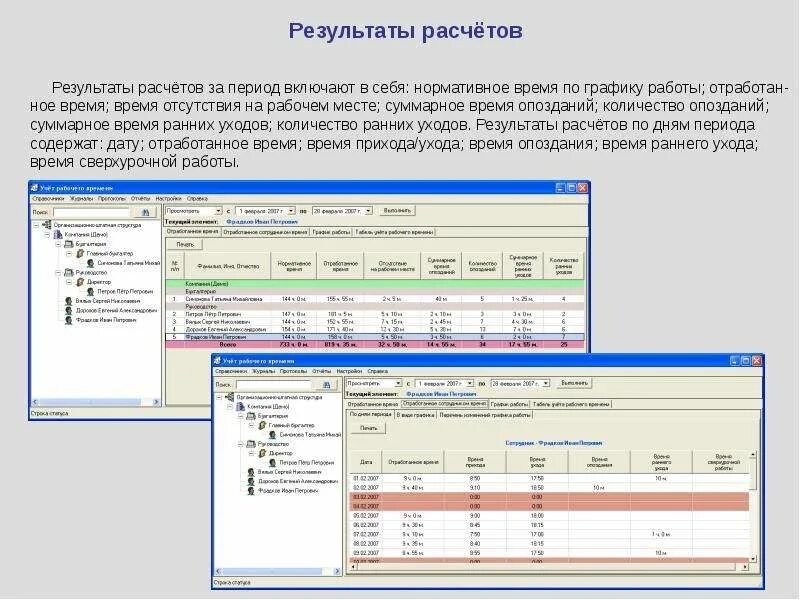Click the Время прихода column header
This screenshot has height=600, width=800.
click(x=474, y=462)
